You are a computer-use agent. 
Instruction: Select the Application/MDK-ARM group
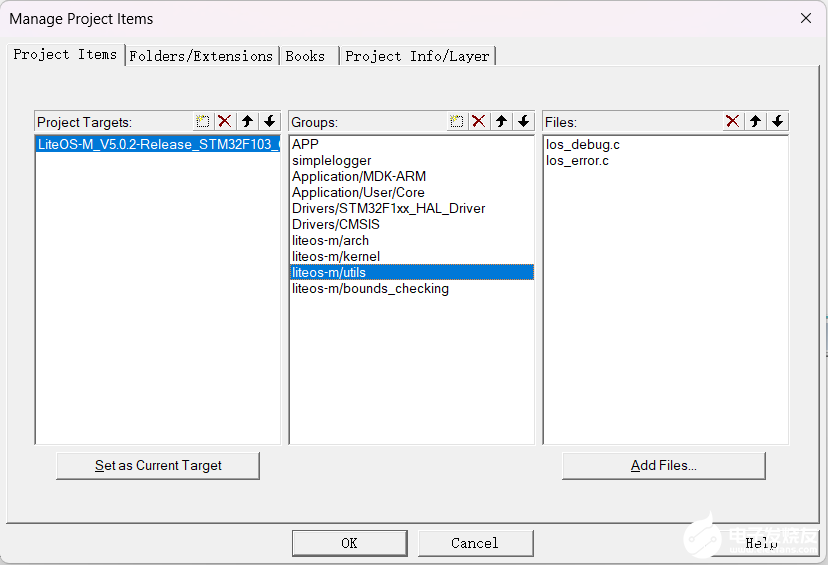[x=412, y=176]
